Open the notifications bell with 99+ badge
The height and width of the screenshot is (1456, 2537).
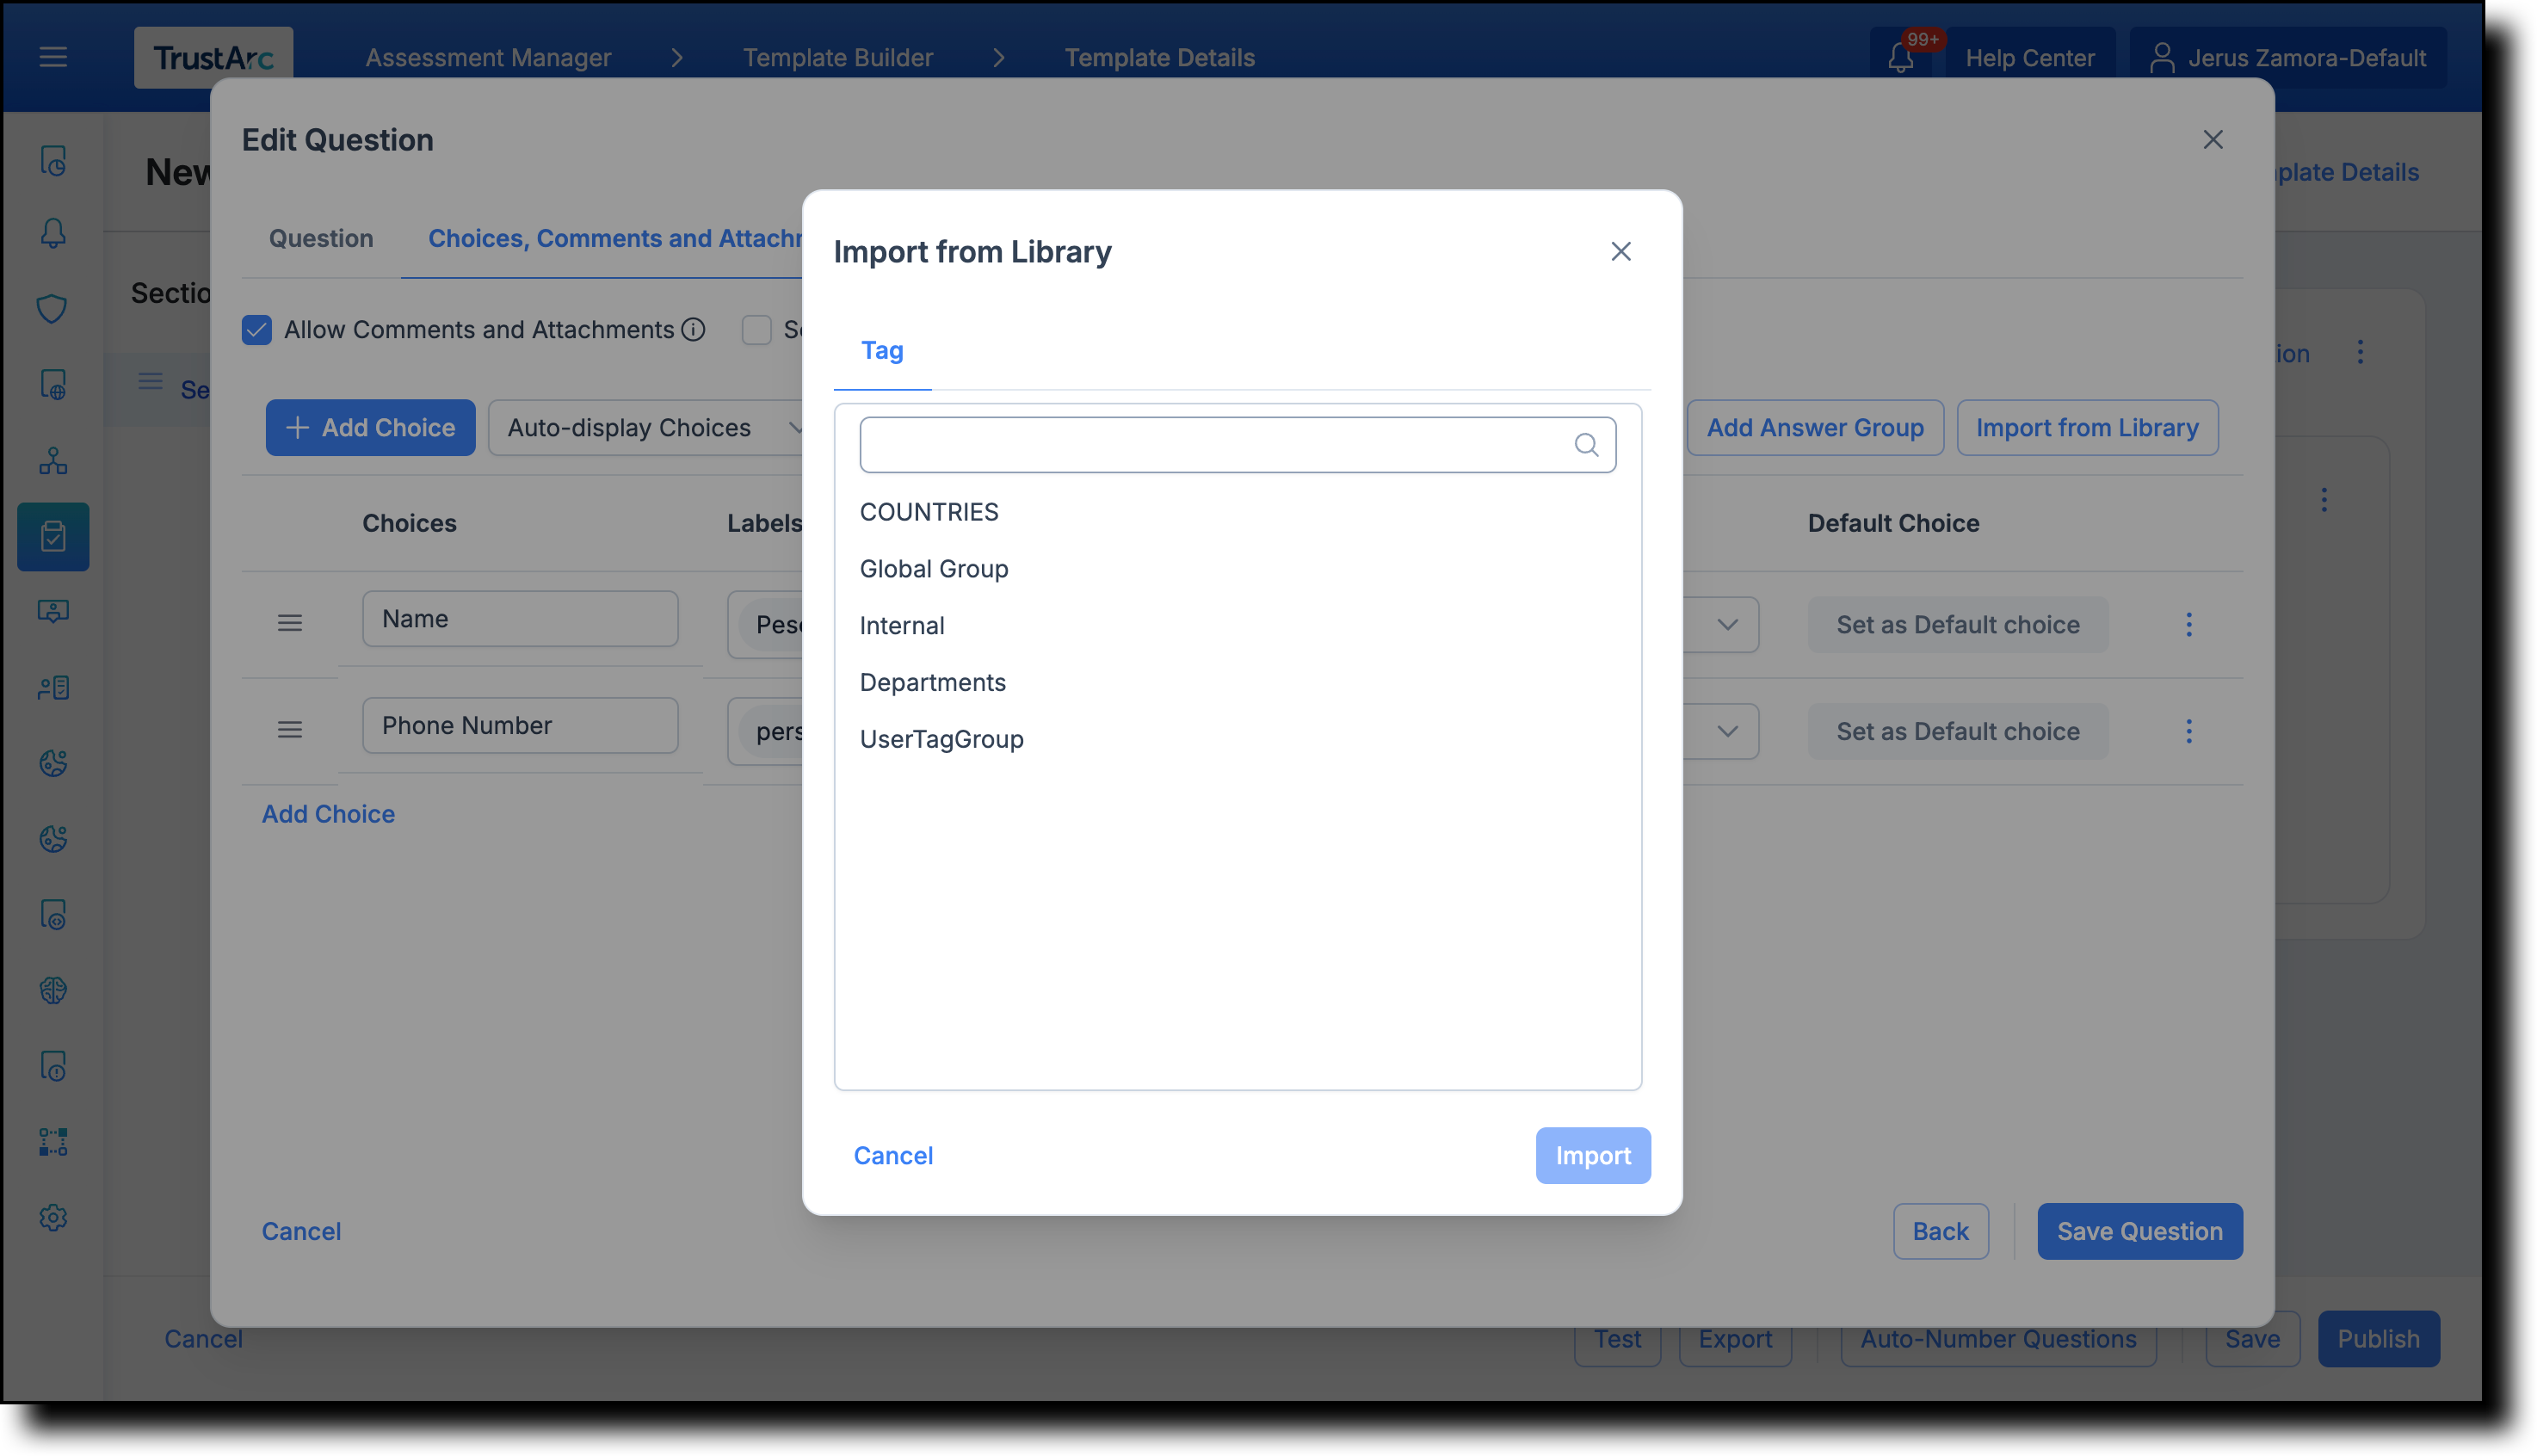[x=1900, y=57]
